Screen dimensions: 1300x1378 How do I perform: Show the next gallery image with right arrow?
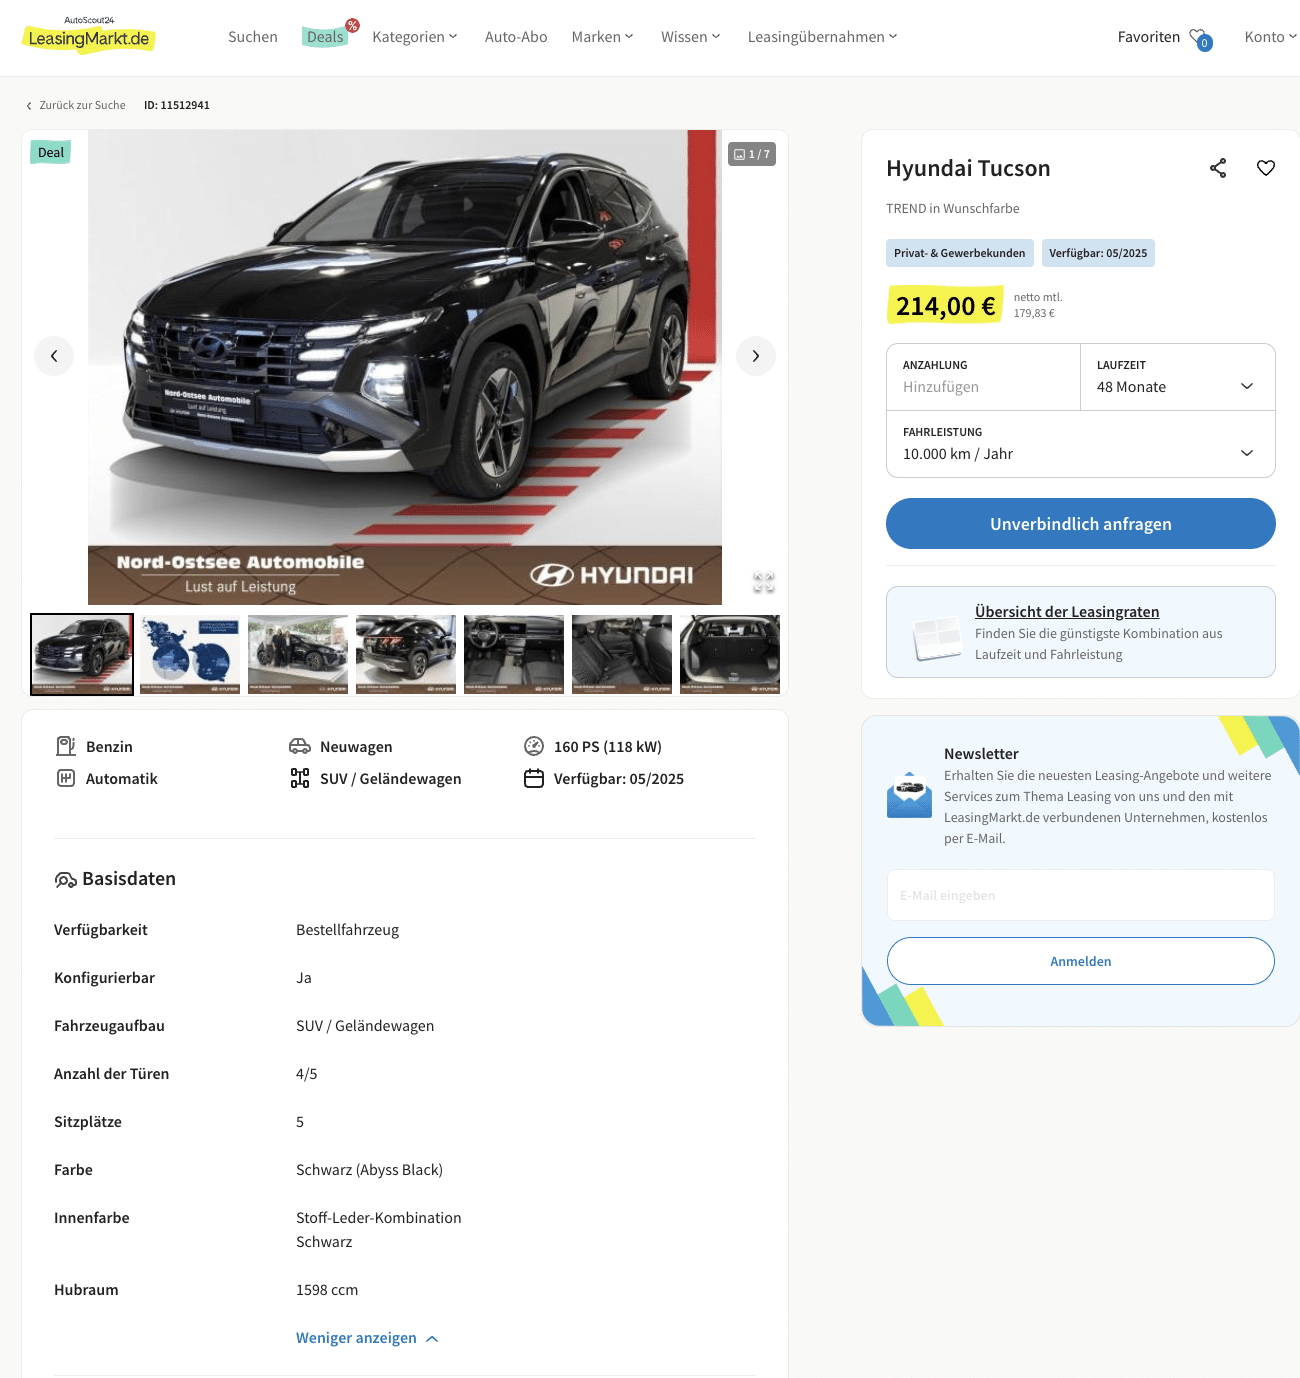[x=756, y=356]
